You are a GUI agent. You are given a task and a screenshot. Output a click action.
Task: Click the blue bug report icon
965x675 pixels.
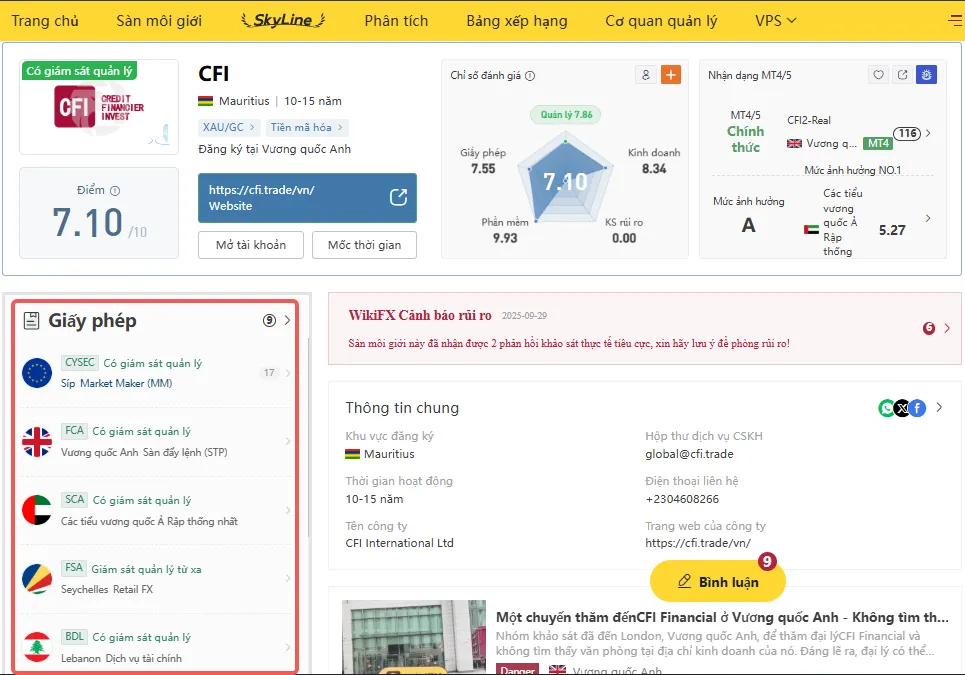926,75
